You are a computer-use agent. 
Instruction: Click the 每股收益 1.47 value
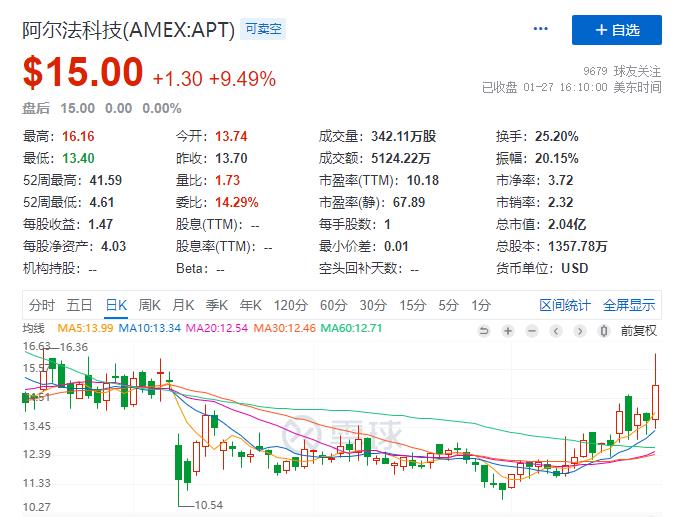pos(101,224)
